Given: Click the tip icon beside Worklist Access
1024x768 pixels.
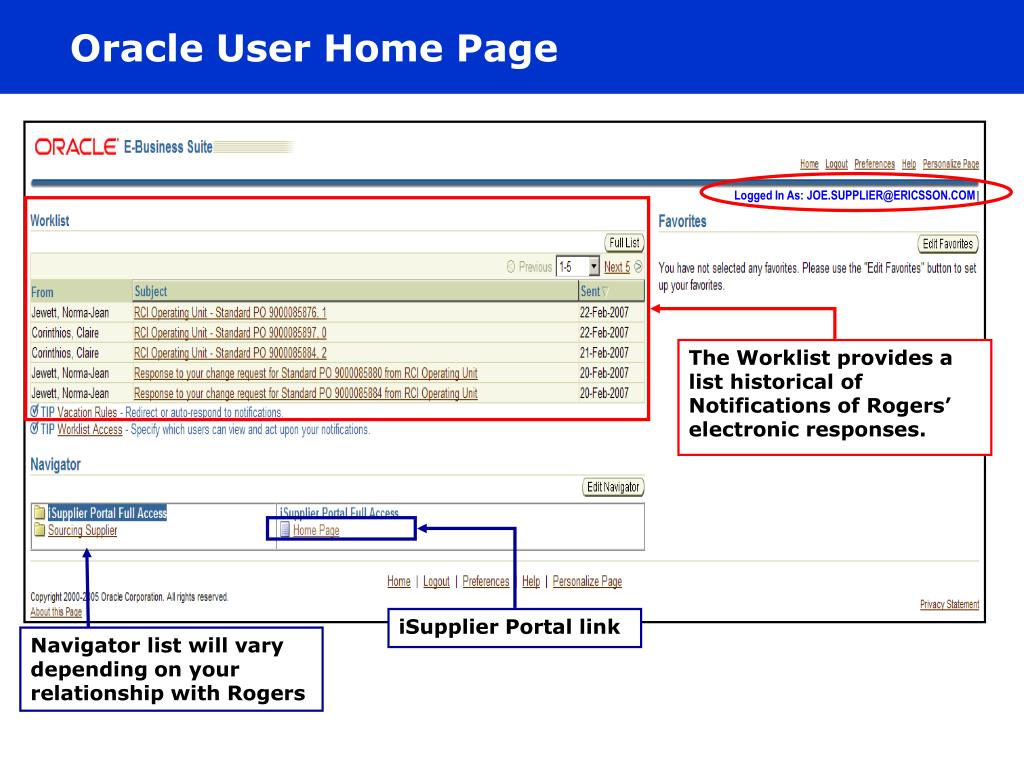Looking at the screenshot, I should pos(35,429).
